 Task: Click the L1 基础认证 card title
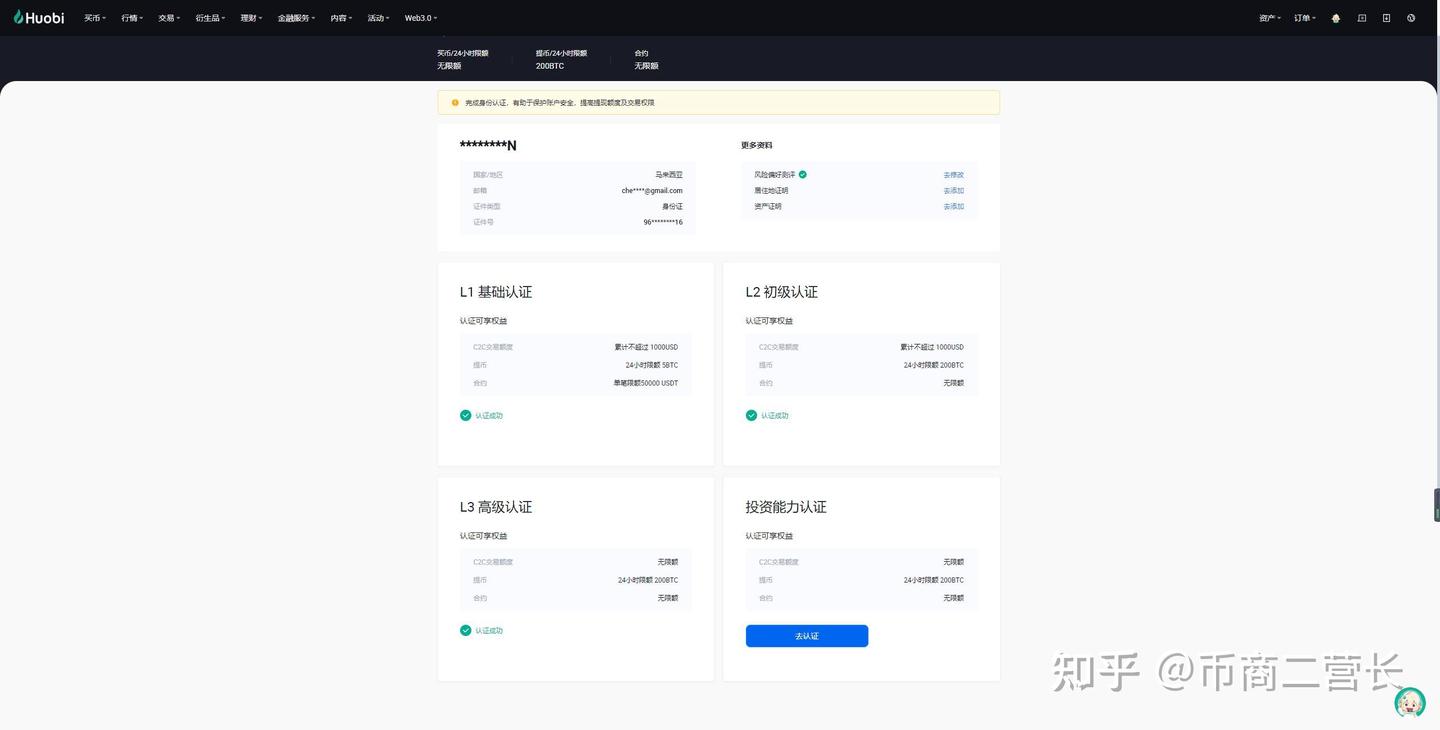(496, 292)
